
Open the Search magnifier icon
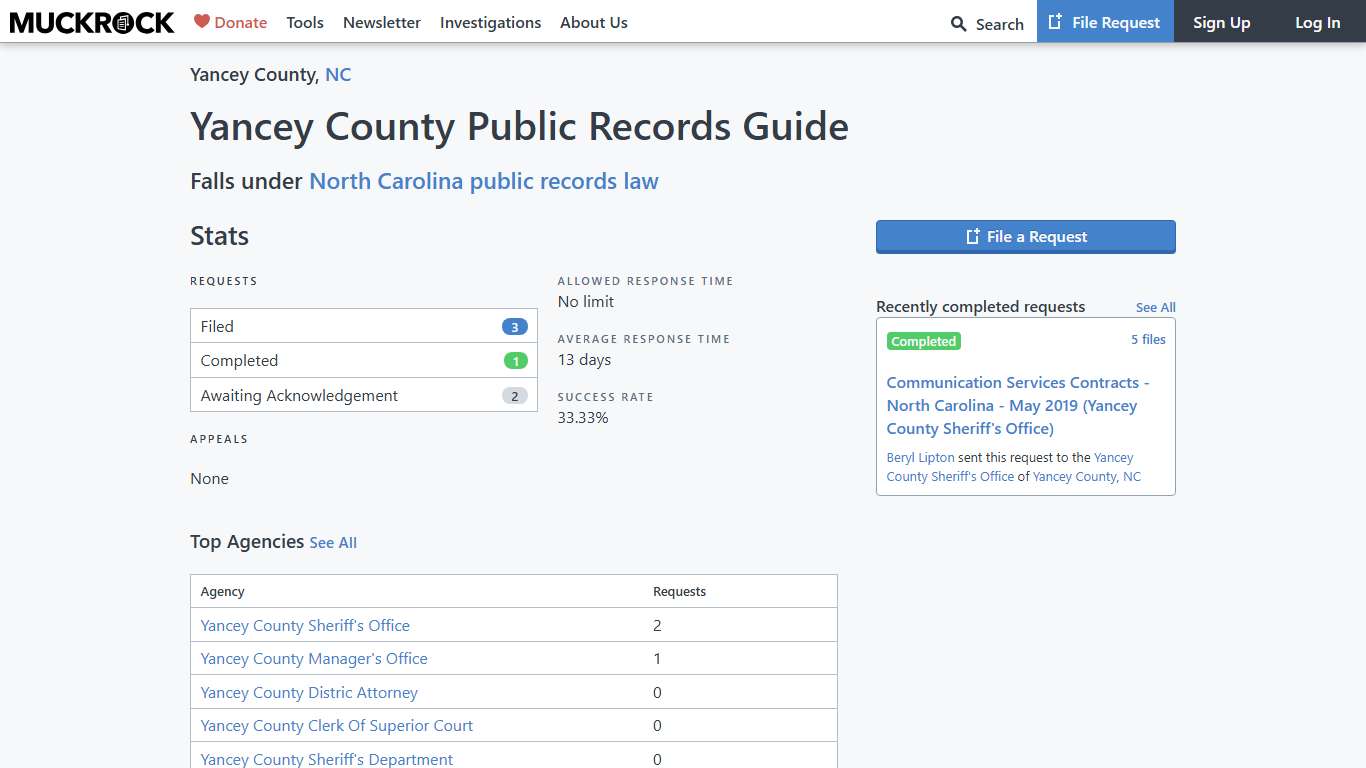tap(958, 23)
